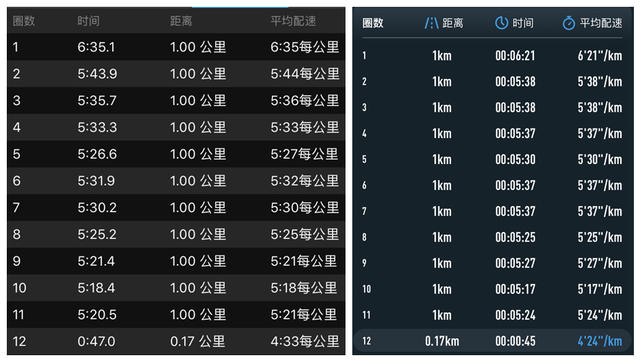Select lap 1 row showing 6:35.1
This screenshot has width=640, height=362.
(176, 47)
